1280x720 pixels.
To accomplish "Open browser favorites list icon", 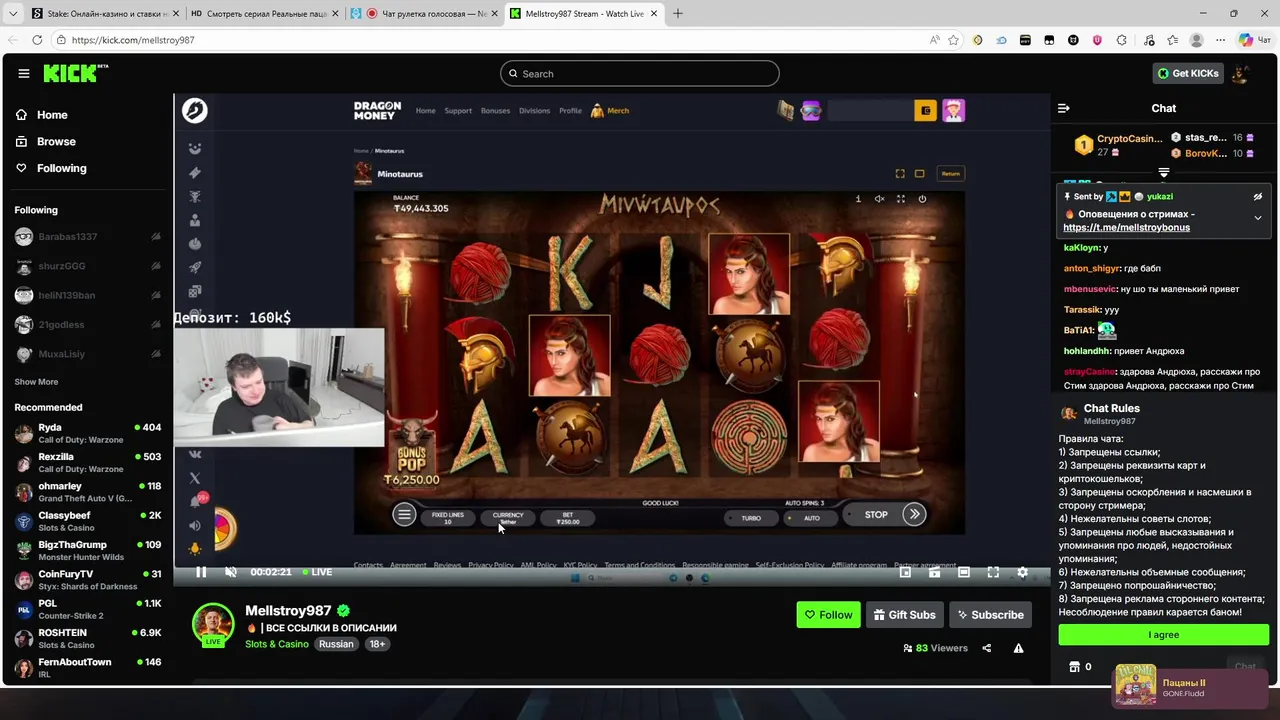I will coord(1173,40).
